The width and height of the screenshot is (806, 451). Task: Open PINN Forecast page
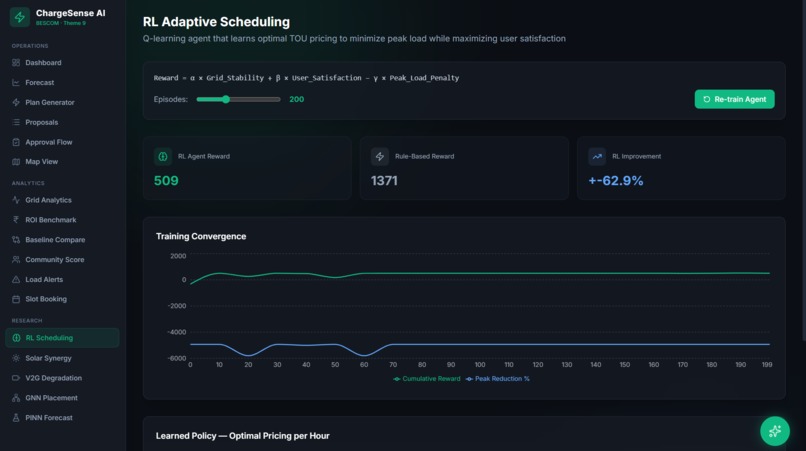point(62,418)
